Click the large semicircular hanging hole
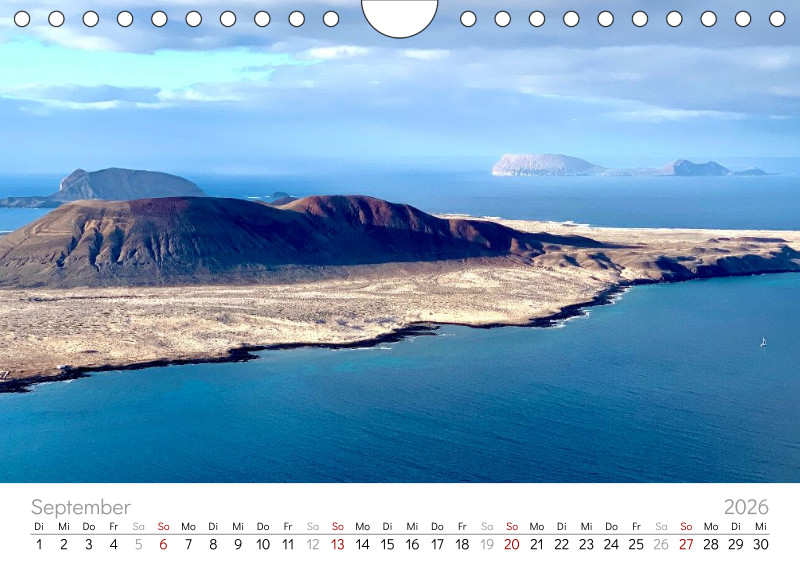Screen dimensions: 800x563 [399, 15]
